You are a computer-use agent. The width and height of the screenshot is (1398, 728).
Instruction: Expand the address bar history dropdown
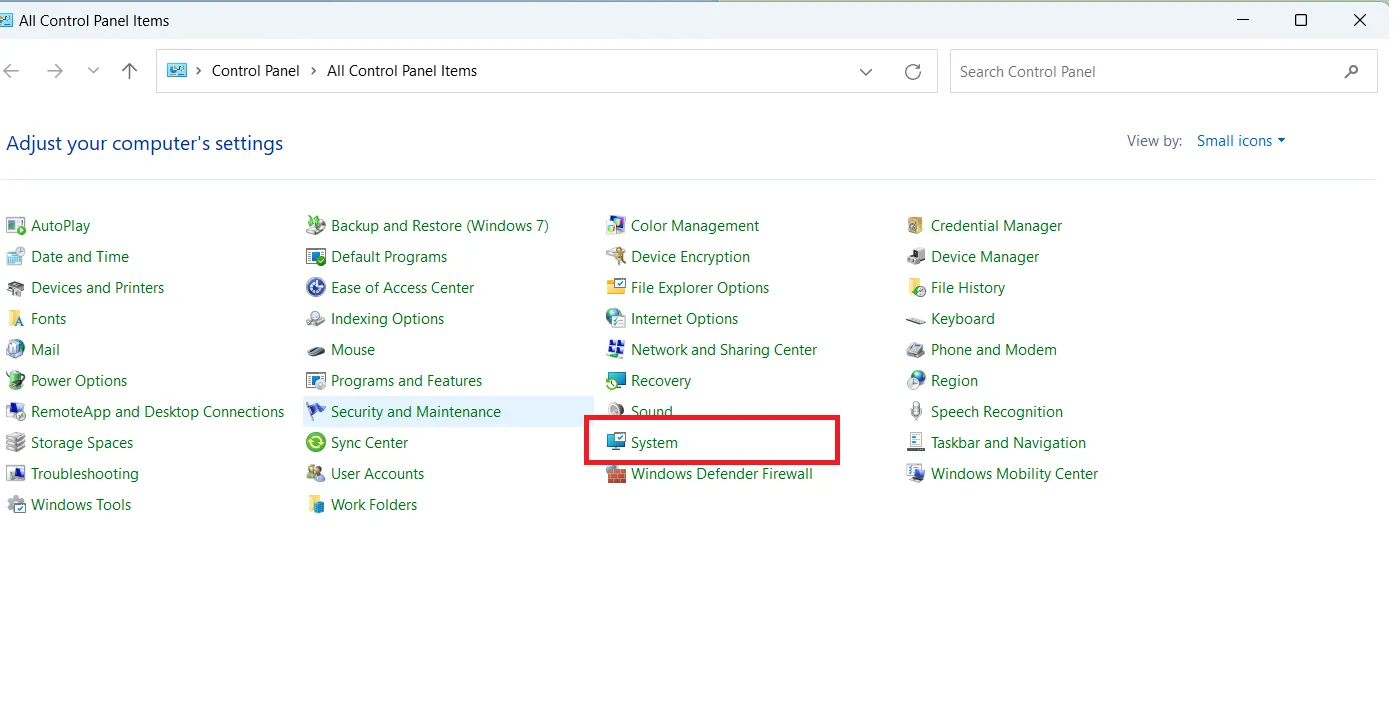click(x=866, y=71)
